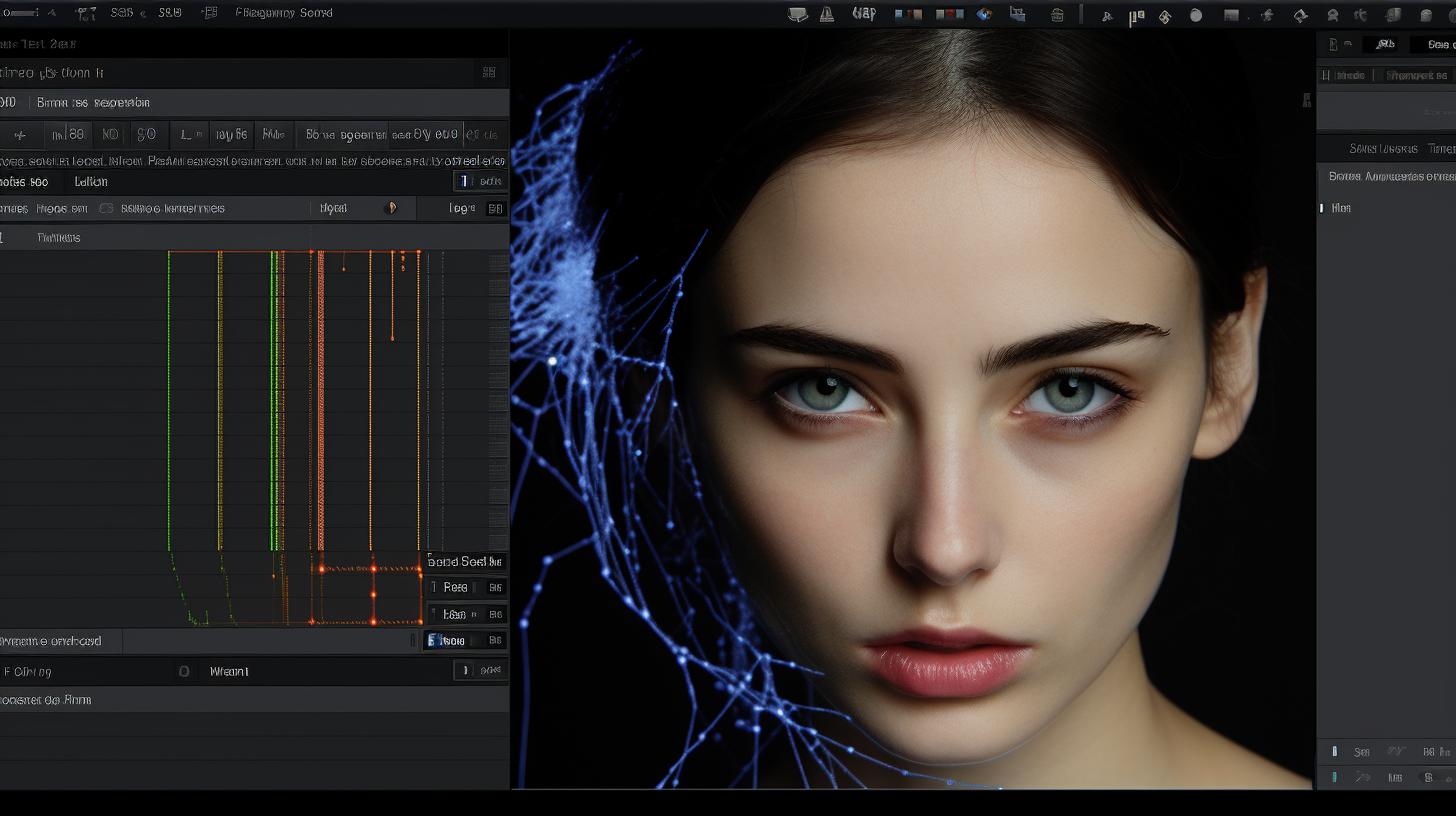The image size is (1456, 816).
Task: Click the plus button in the left panel toolbar
Action: (x=21, y=134)
